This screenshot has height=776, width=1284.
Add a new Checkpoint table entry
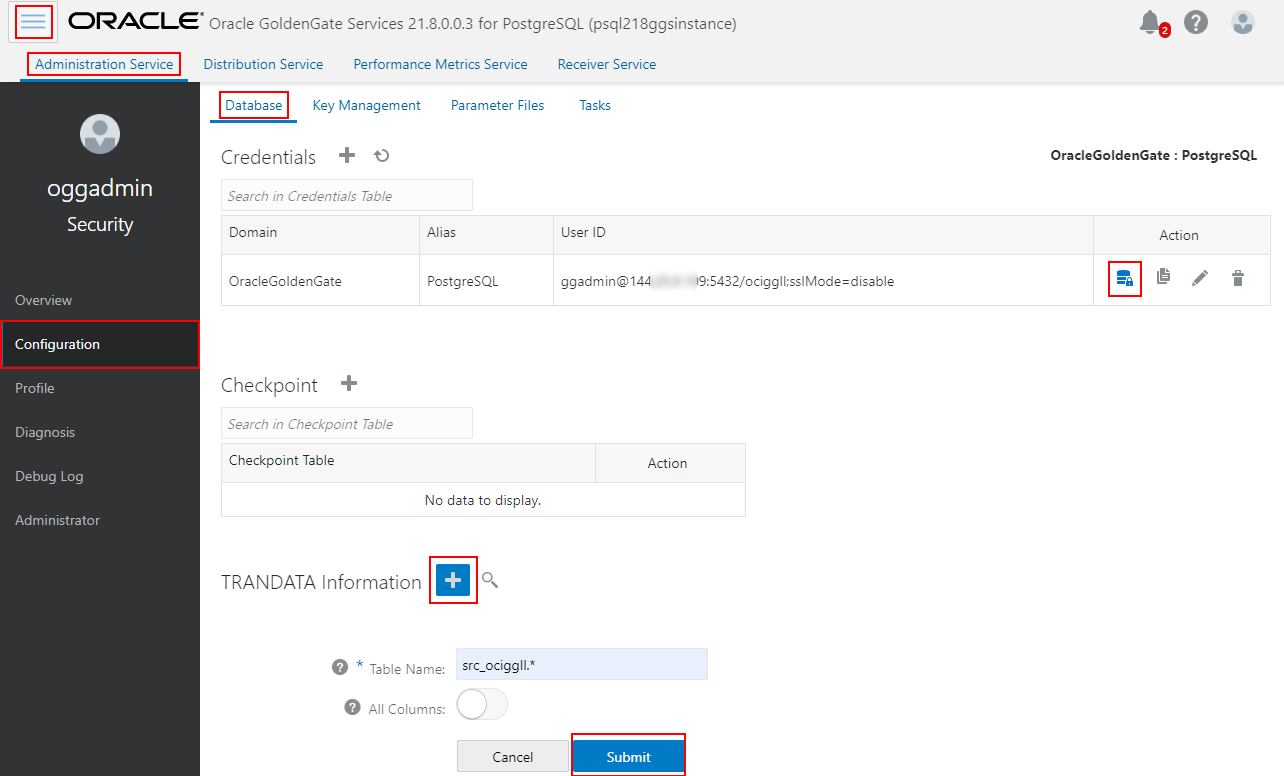pos(348,383)
